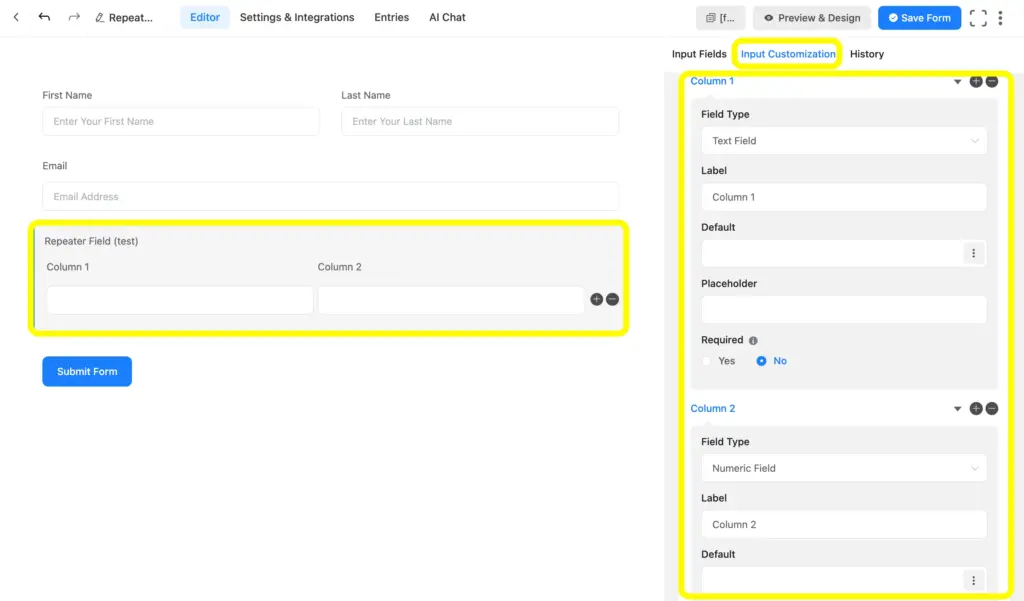Focus the repeater Column 1 input
This screenshot has height=601, width=1024.
pyautogui.click(x=180, y=300)
